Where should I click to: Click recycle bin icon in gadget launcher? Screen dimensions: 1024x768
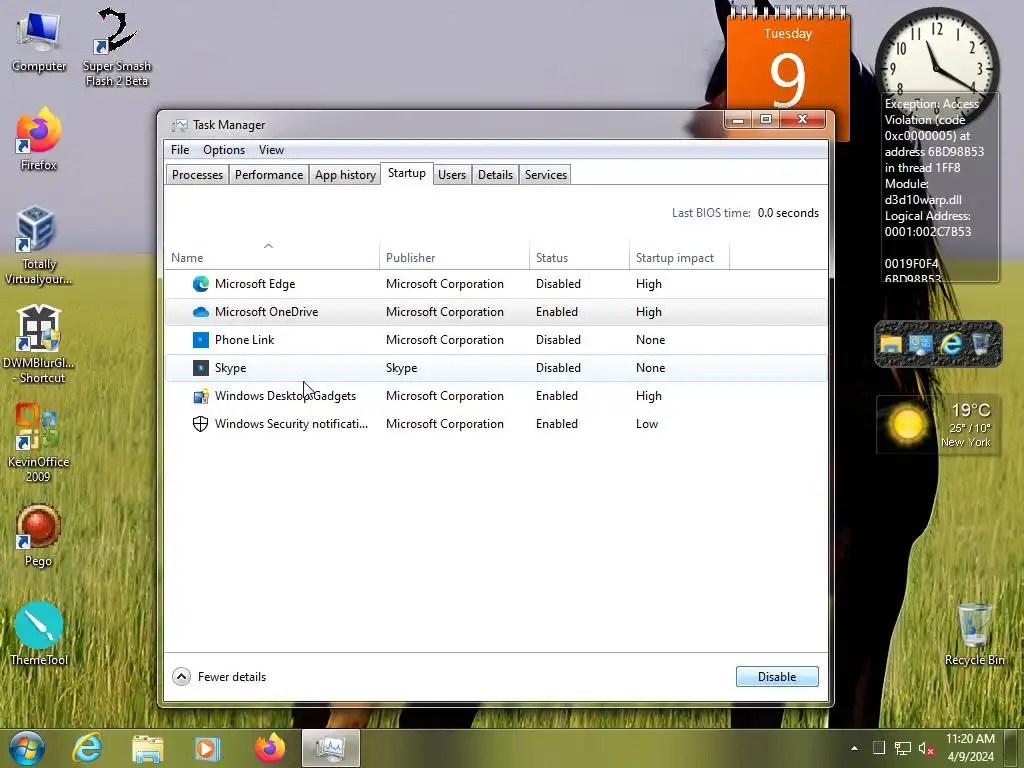pyautogui.click(x=981, y=343)
